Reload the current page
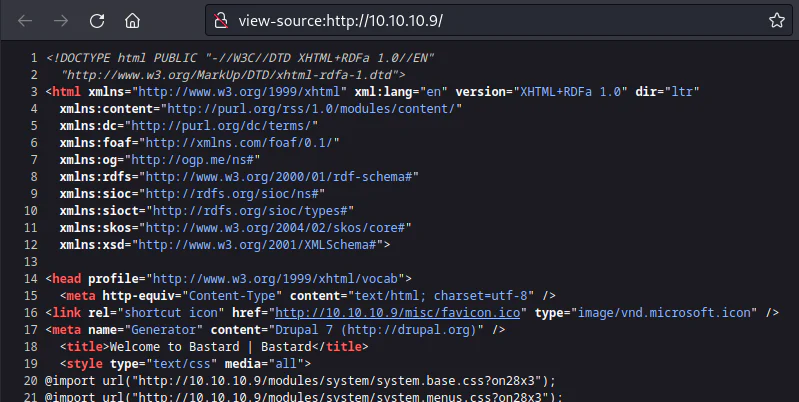 point(97,20)
